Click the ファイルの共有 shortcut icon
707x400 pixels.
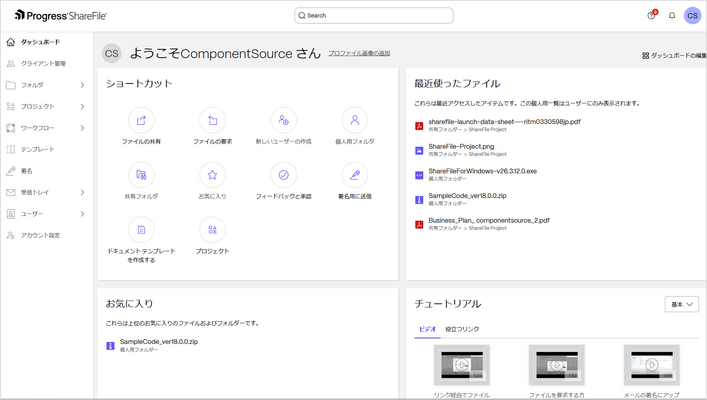tap(141, 120)
